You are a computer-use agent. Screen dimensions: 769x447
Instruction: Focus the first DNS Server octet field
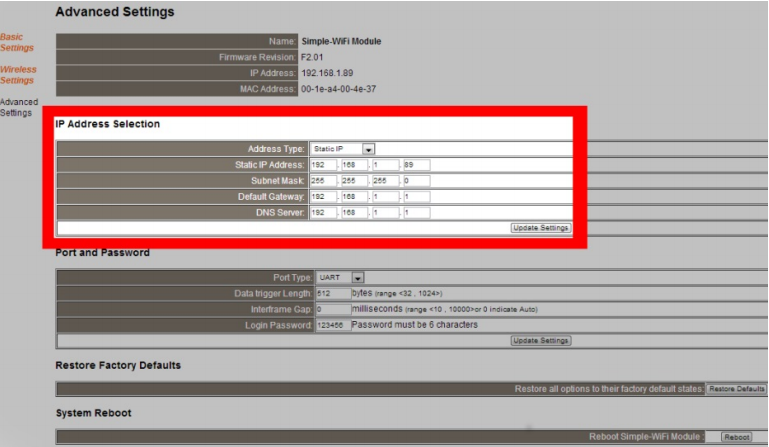tap(322, 213)
